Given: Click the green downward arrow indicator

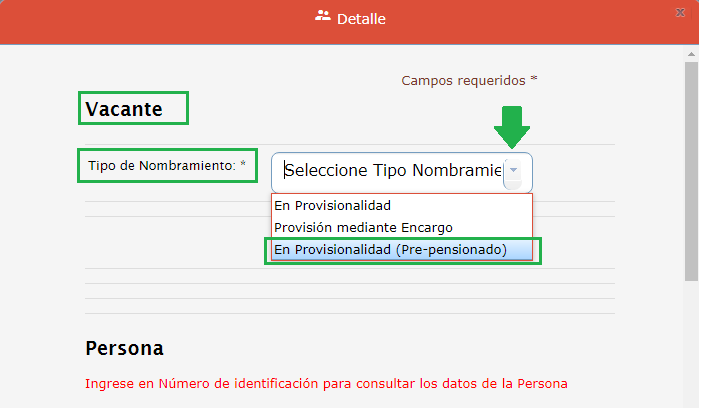Looking at the screenshot, I should pos(512,125).
